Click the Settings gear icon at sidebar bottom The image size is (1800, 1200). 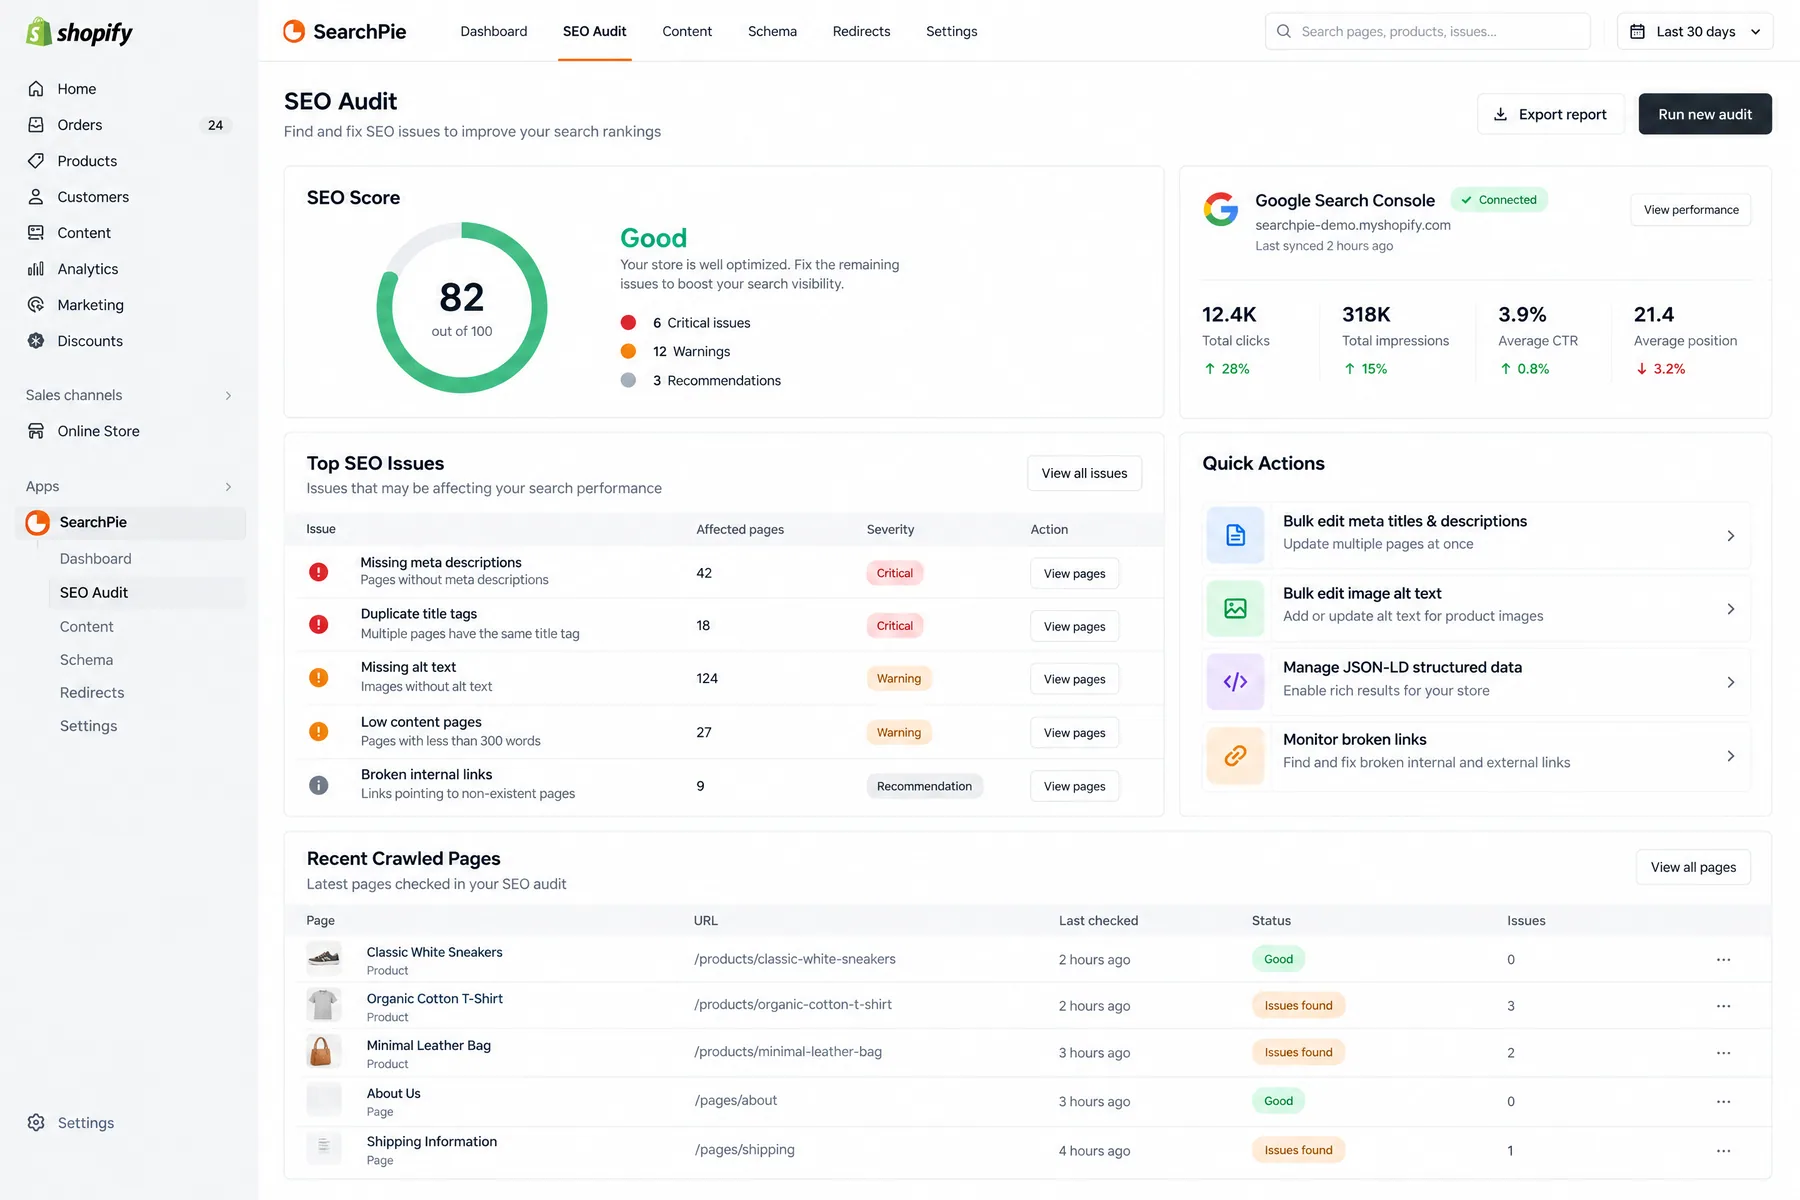point(36,1123)
